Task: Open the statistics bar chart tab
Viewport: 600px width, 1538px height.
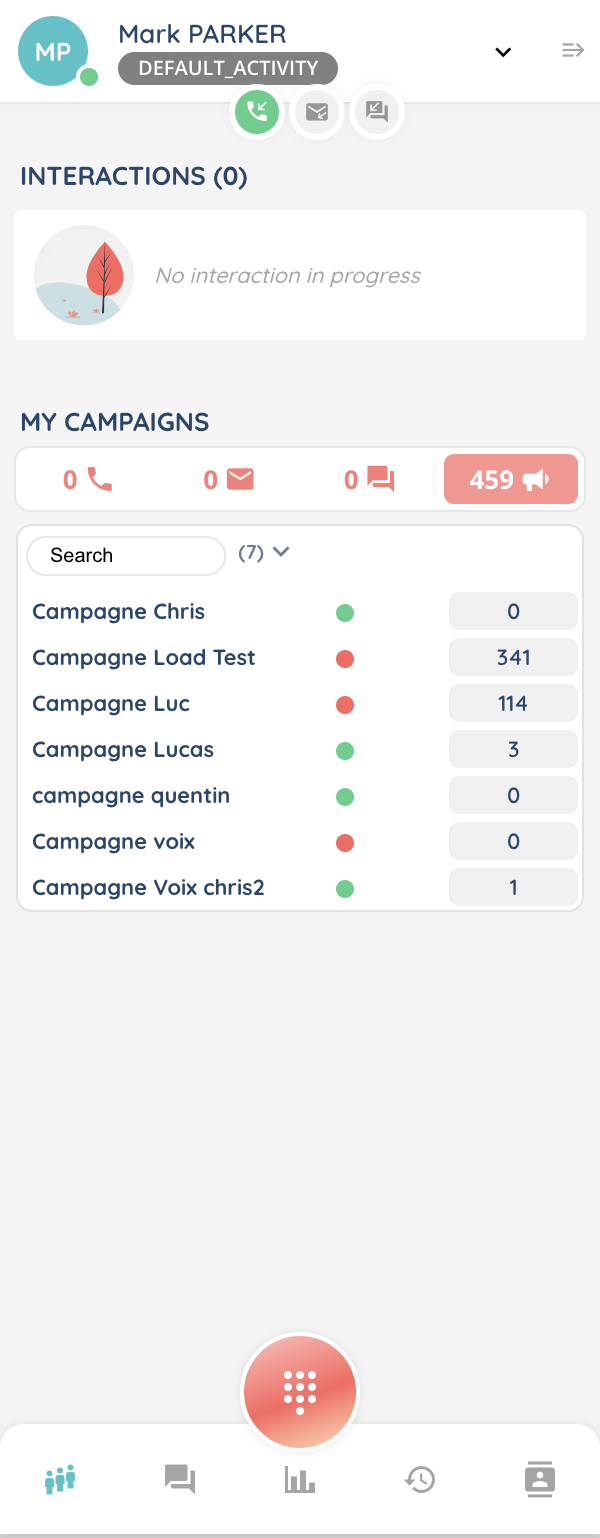Action: (x=300, y=1479)
